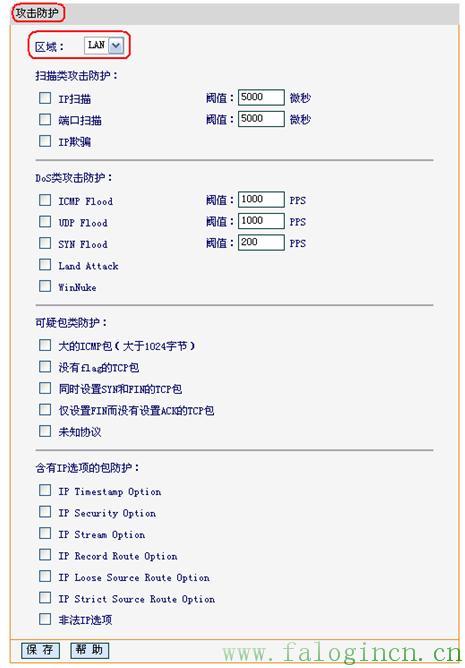Check the WinNuke option
The image size is (465, 668).
tap(45, 286)
